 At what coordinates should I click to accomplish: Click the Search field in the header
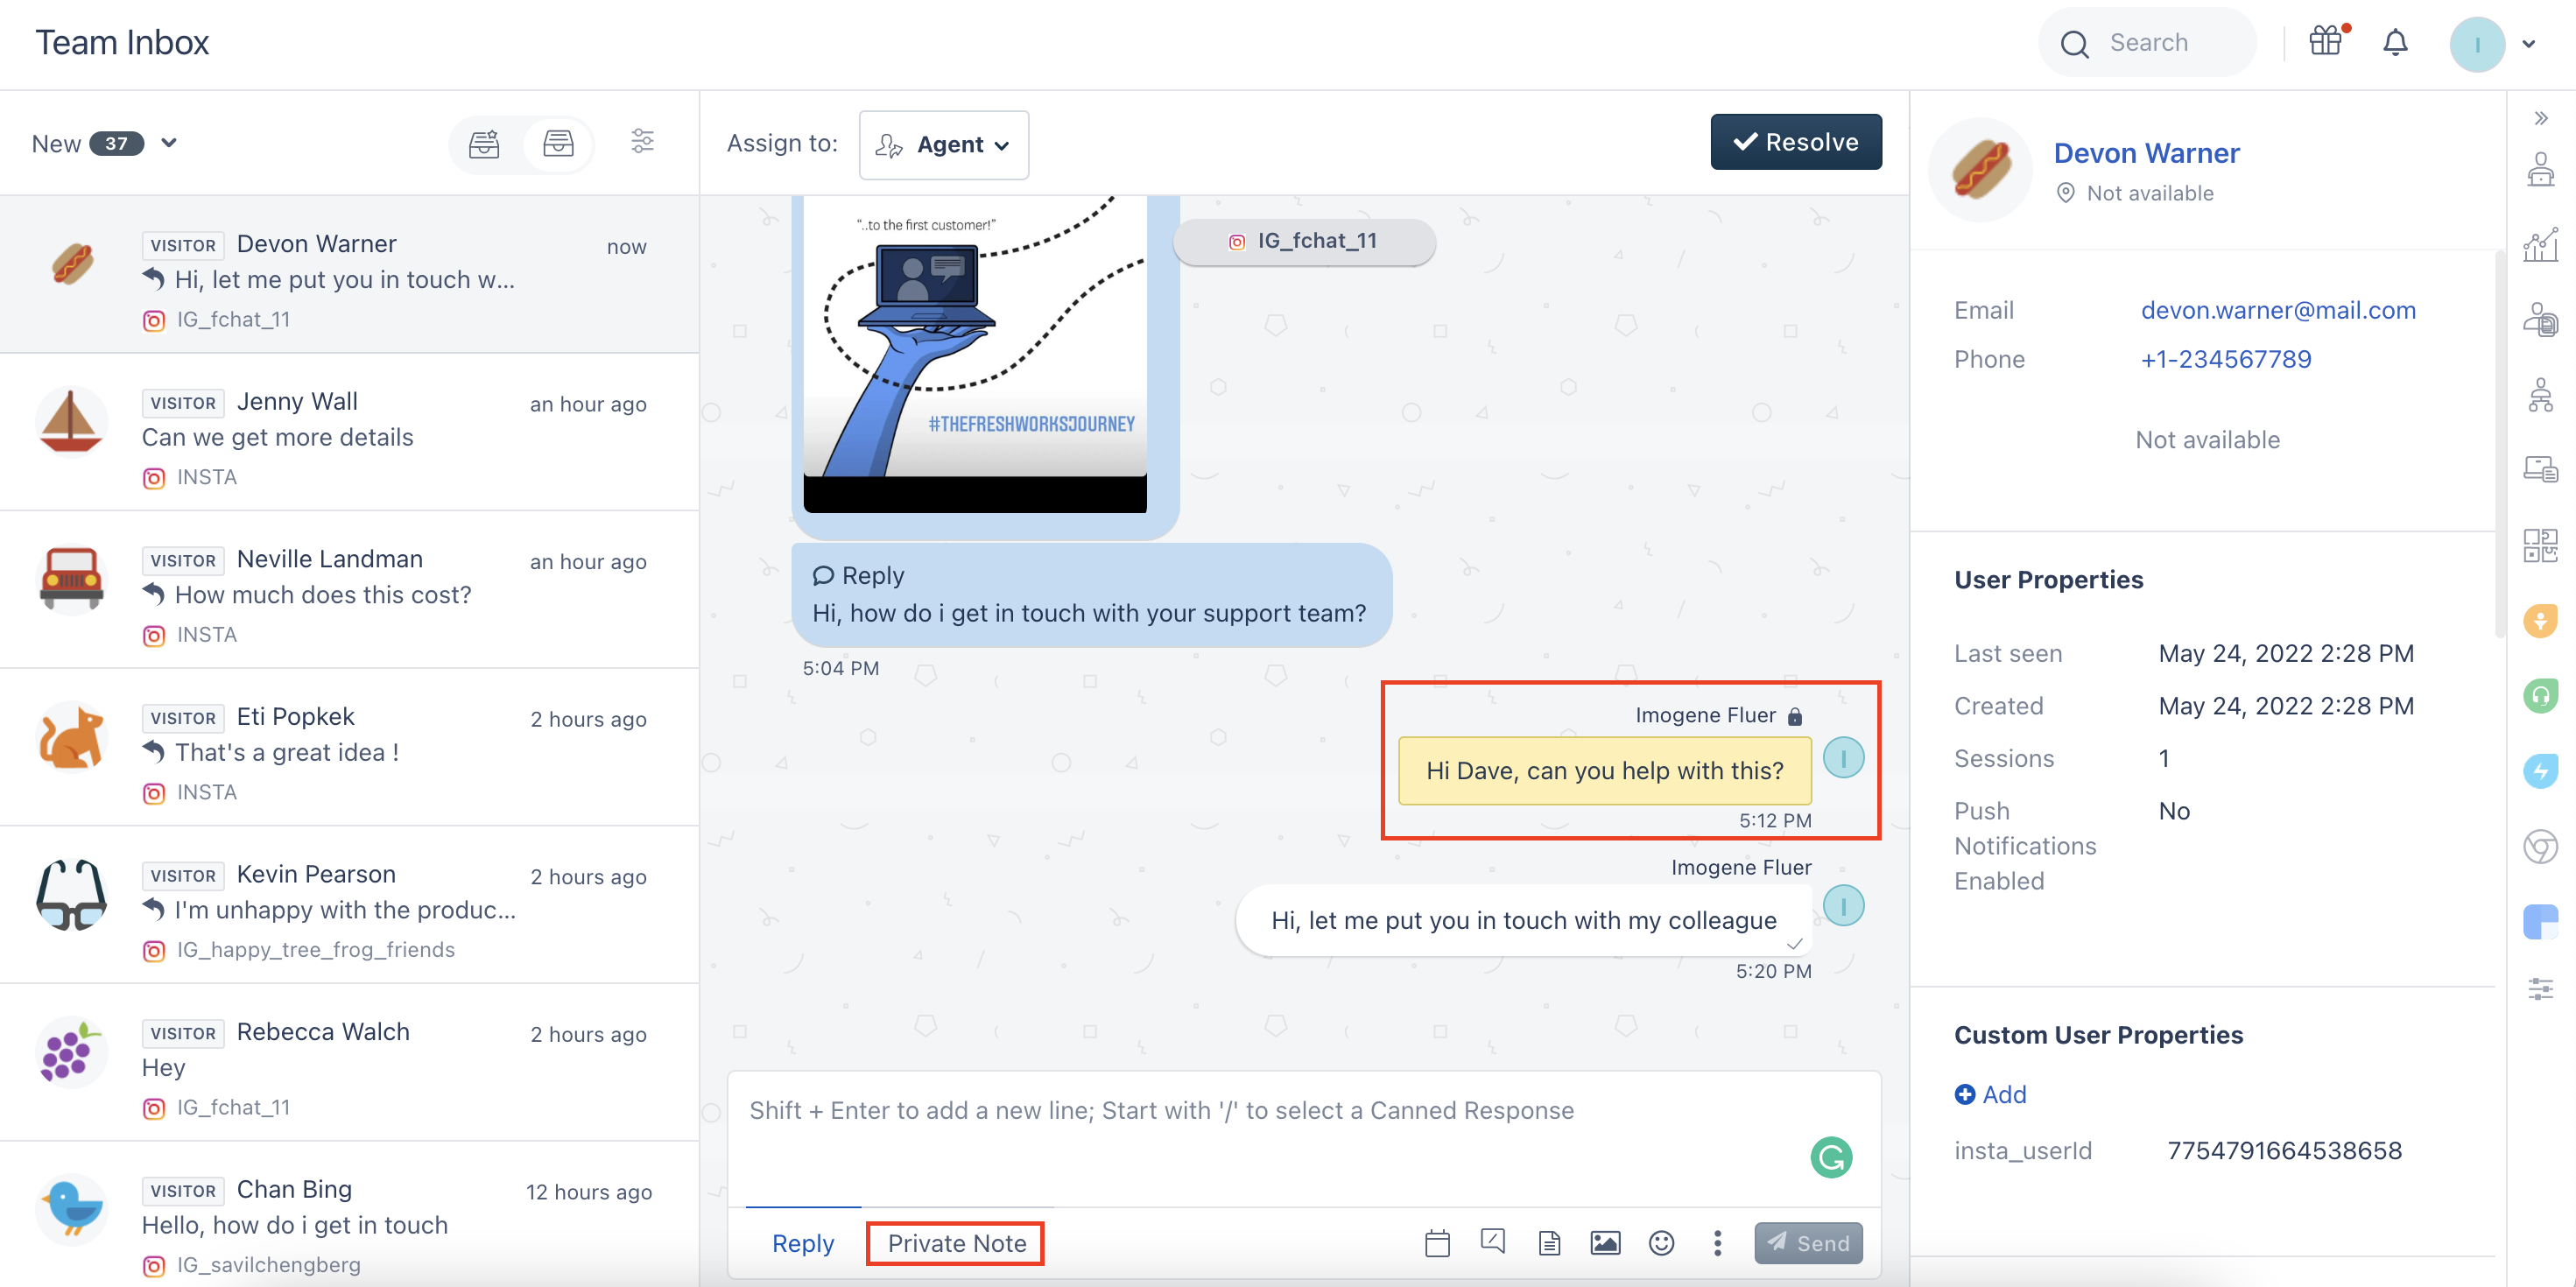coord(2148,43)
